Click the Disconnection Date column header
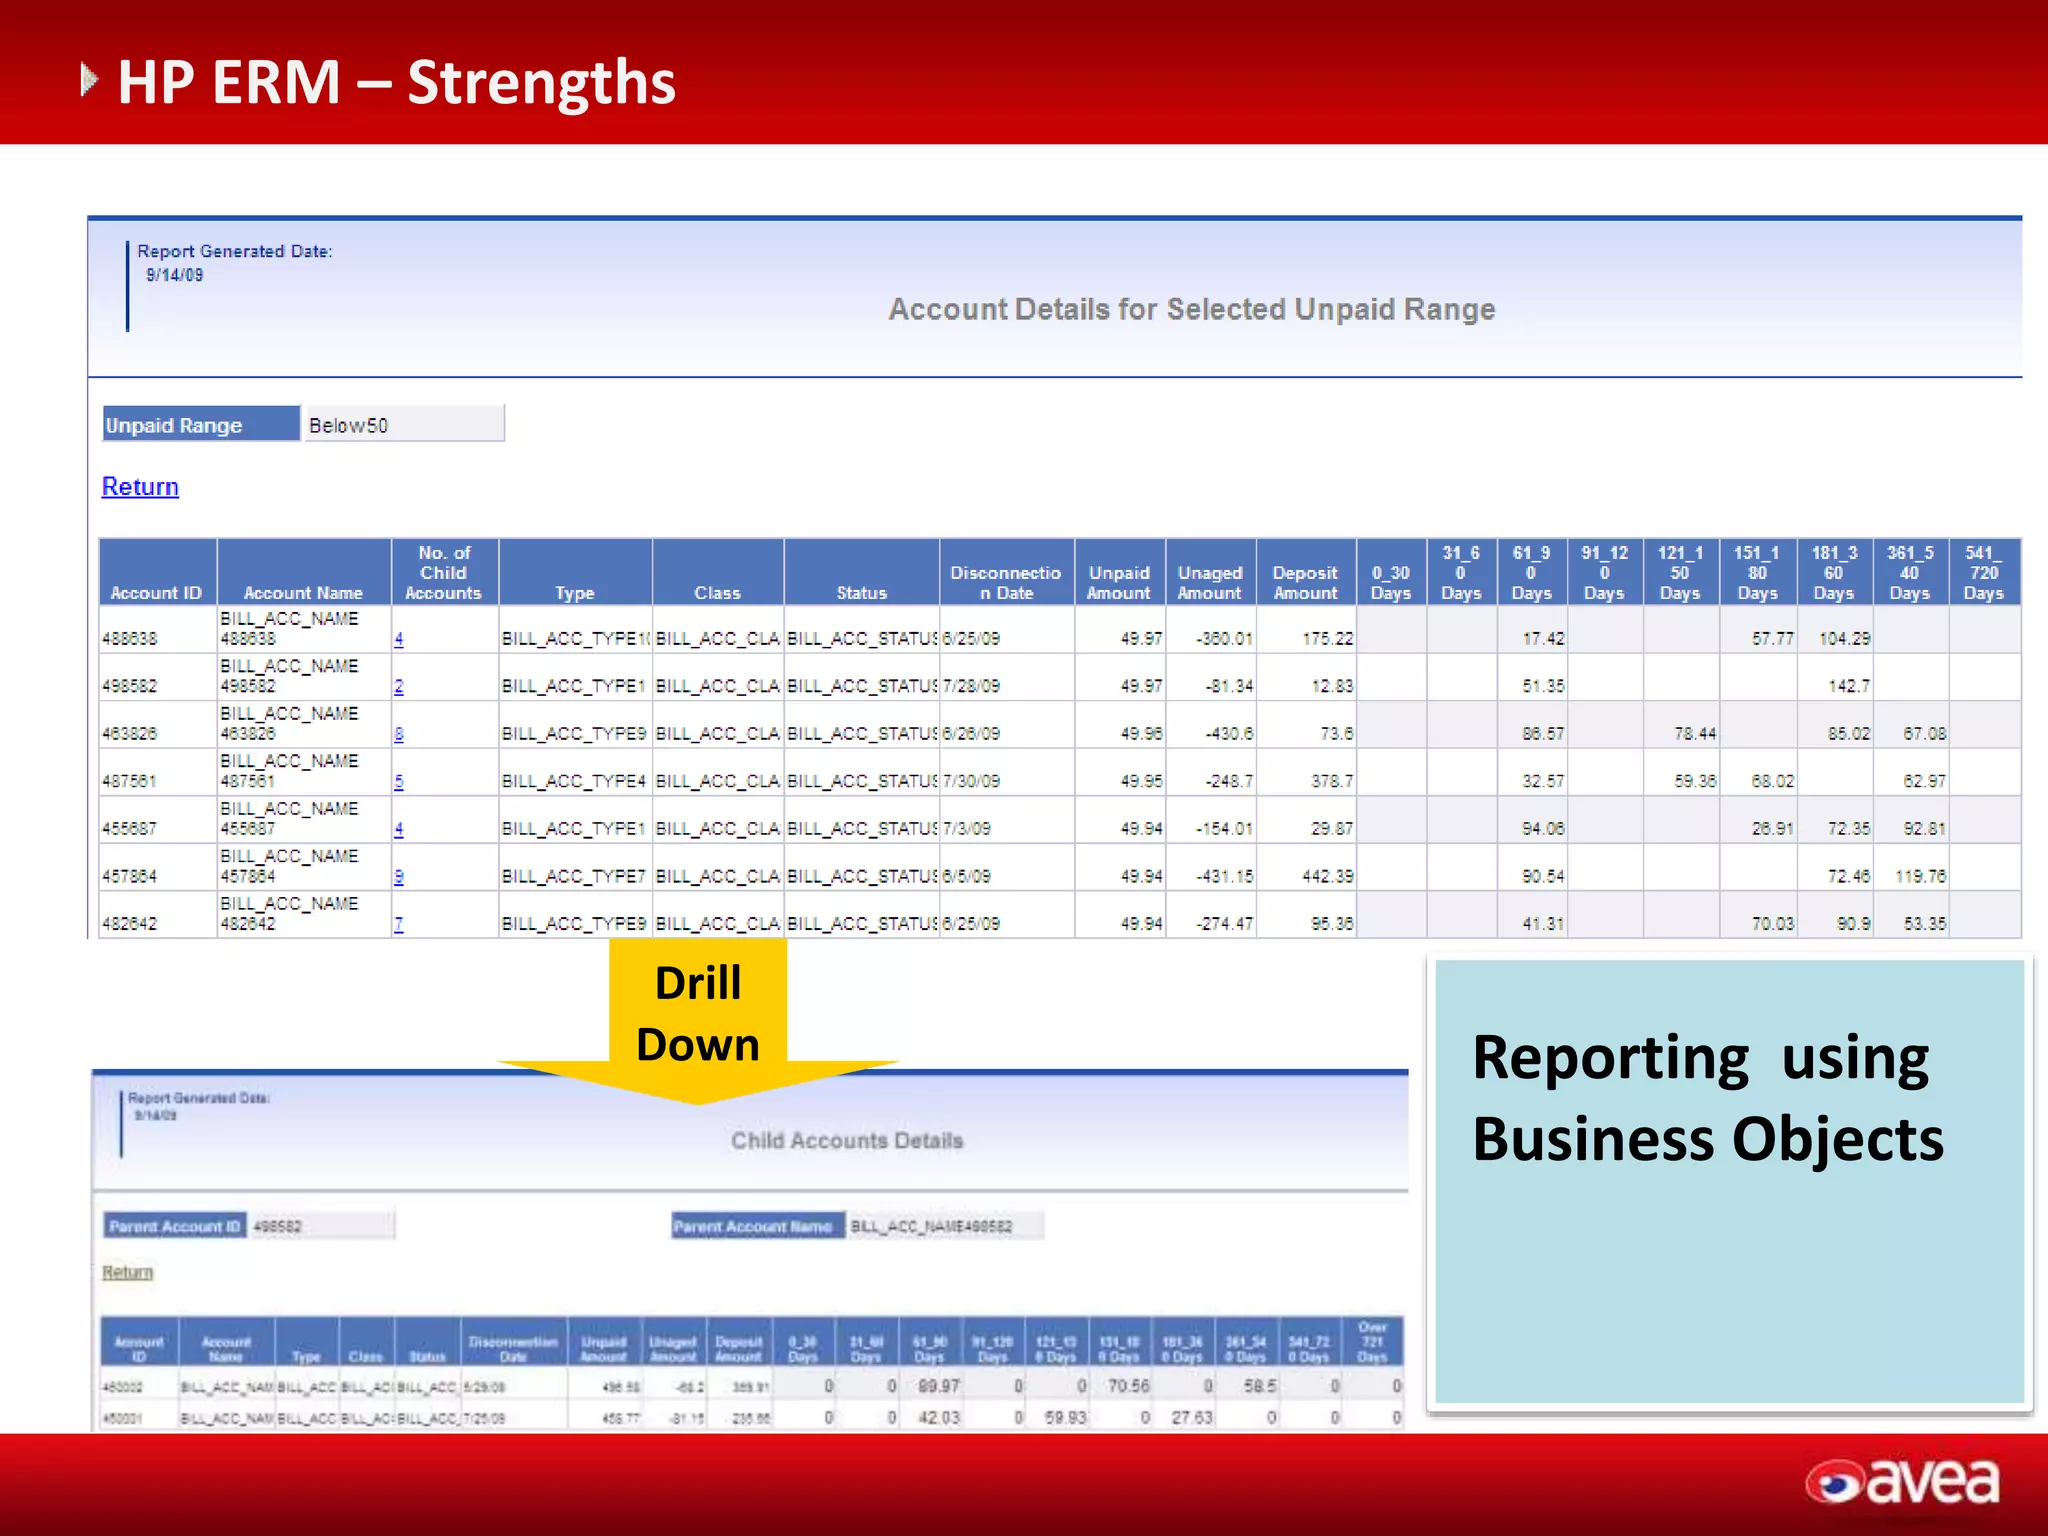 coord(1006,572)
